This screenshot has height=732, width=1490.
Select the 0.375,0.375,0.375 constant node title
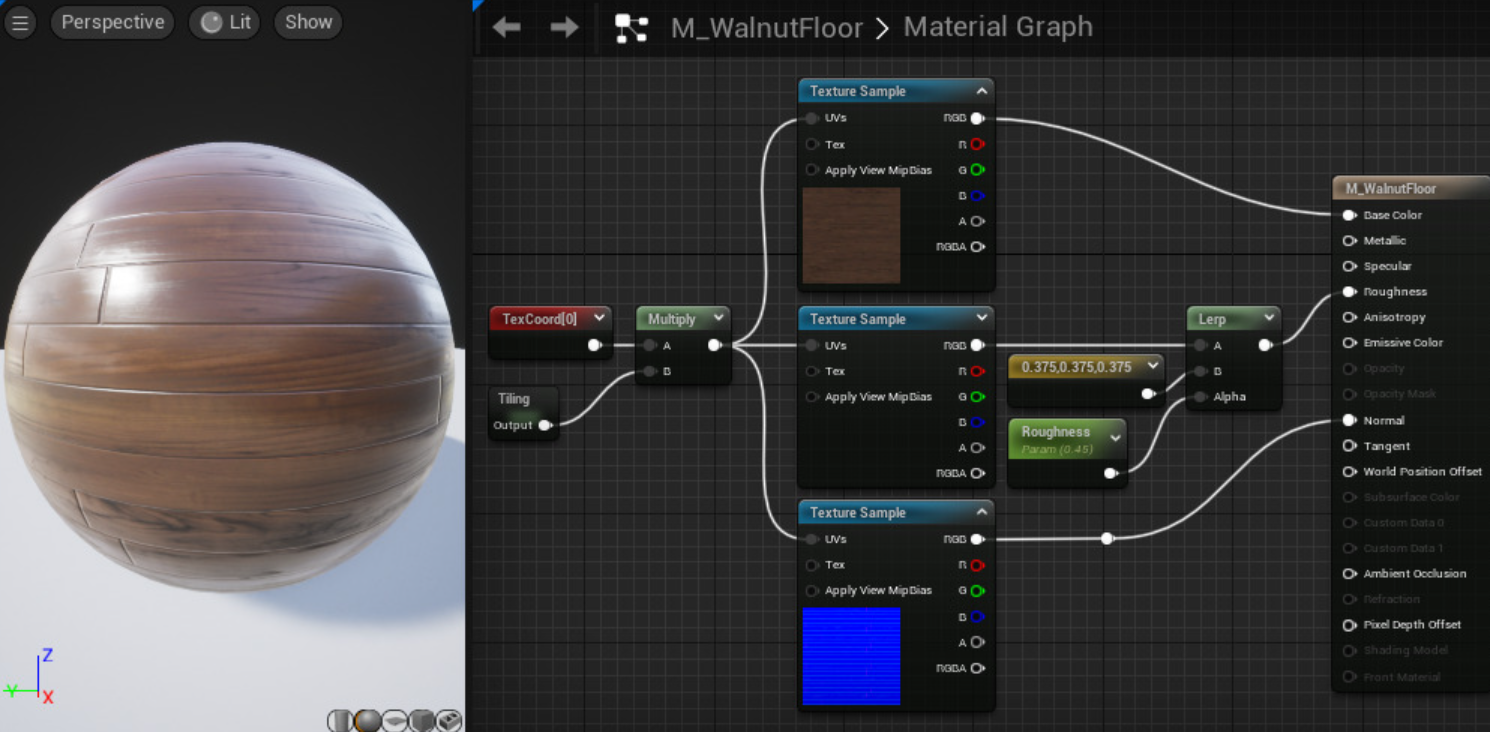[x=1076, y=367]
